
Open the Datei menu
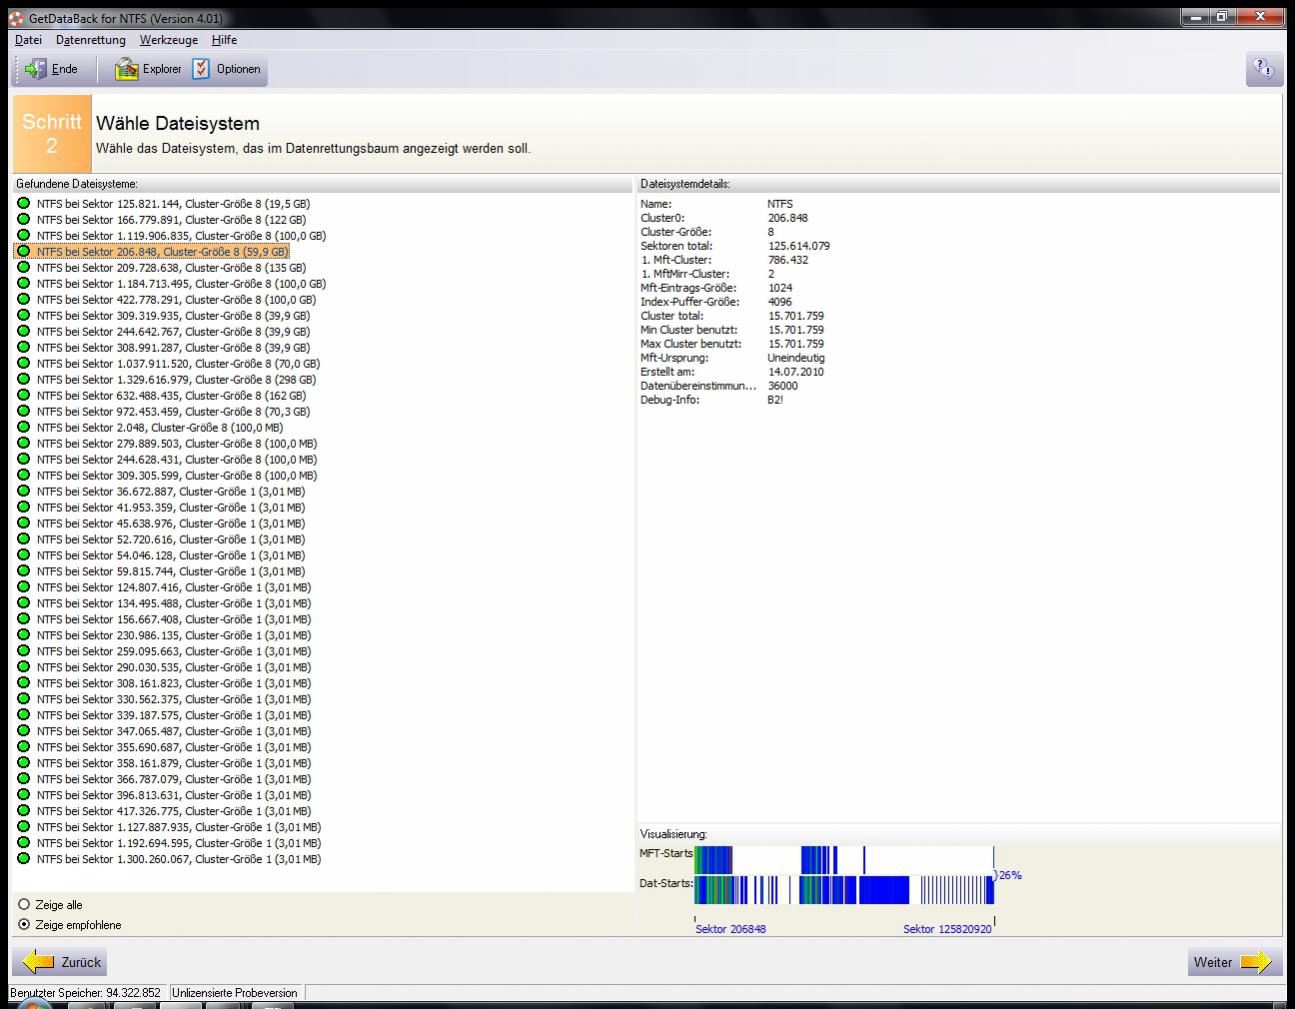pyautogui.click(x=28, y=40)
